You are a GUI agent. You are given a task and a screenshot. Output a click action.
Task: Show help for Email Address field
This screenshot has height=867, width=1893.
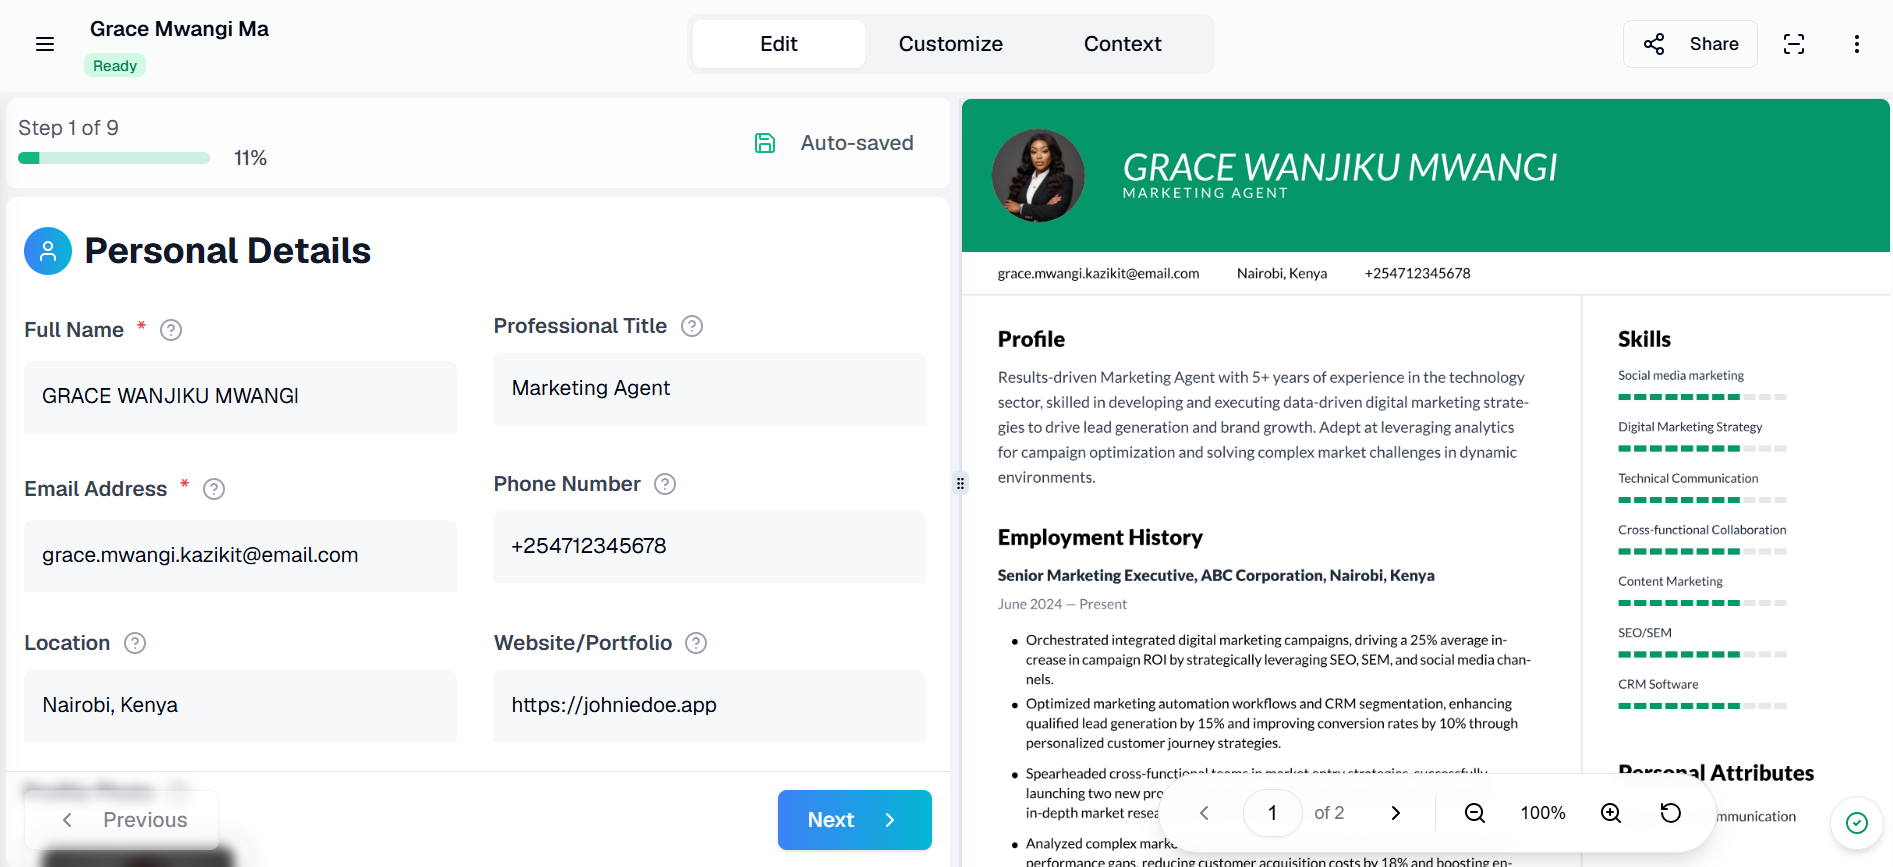coord(214,489)
